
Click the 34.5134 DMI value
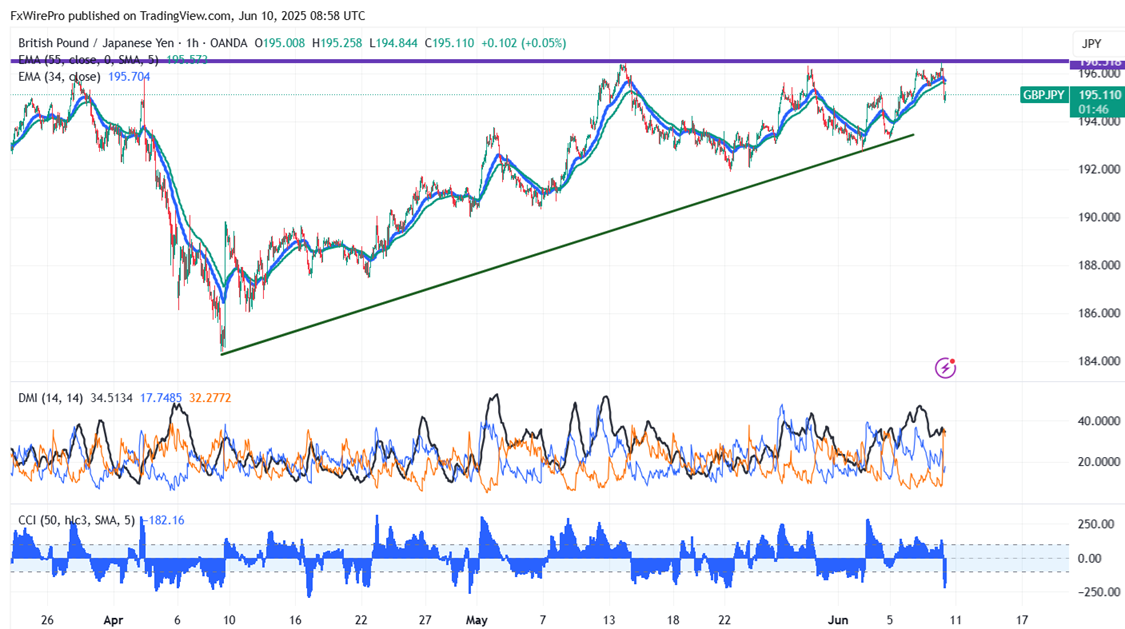[111, 397]
